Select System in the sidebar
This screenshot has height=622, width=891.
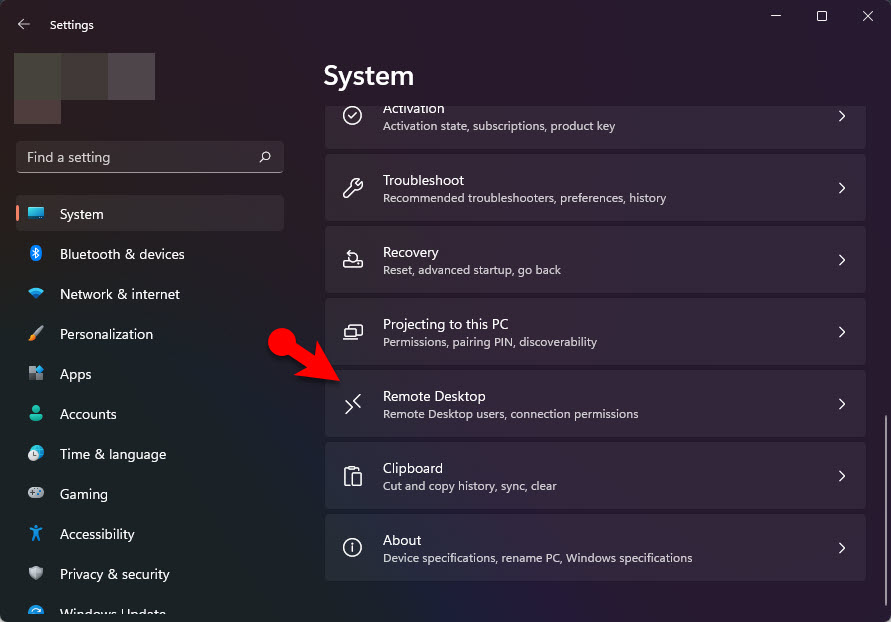(x=150, y=214)
